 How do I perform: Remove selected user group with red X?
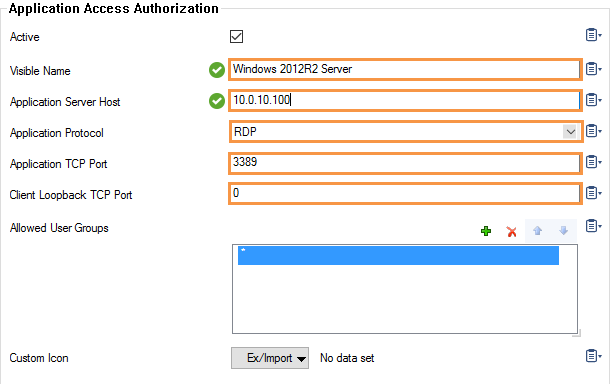[512, 231]
